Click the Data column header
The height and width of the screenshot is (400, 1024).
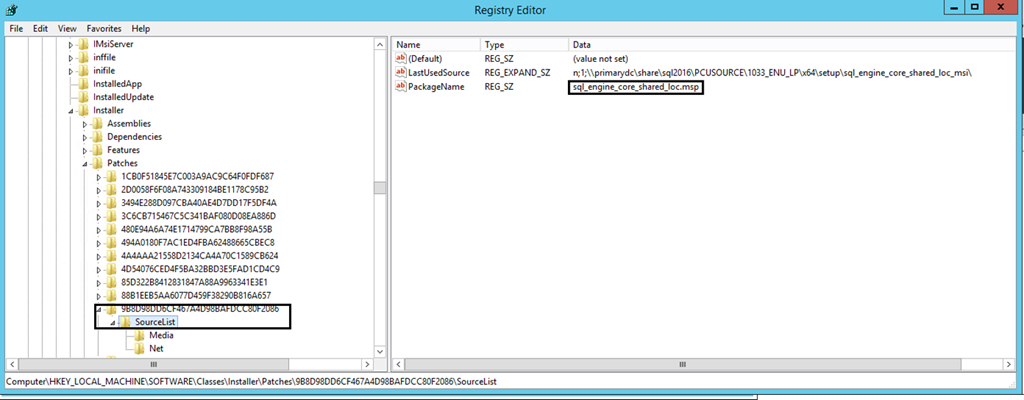pos(582,45)
